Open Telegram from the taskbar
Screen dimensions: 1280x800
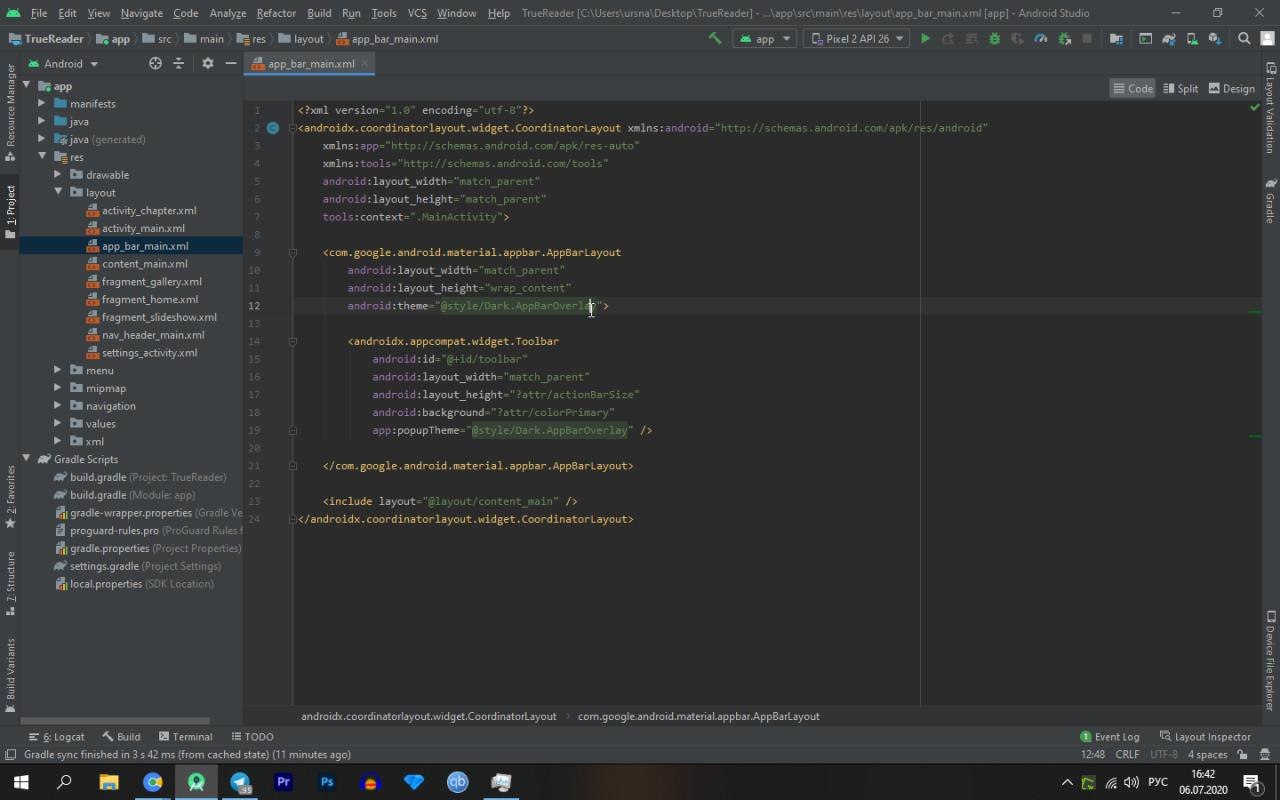click(x=241, y=782)
